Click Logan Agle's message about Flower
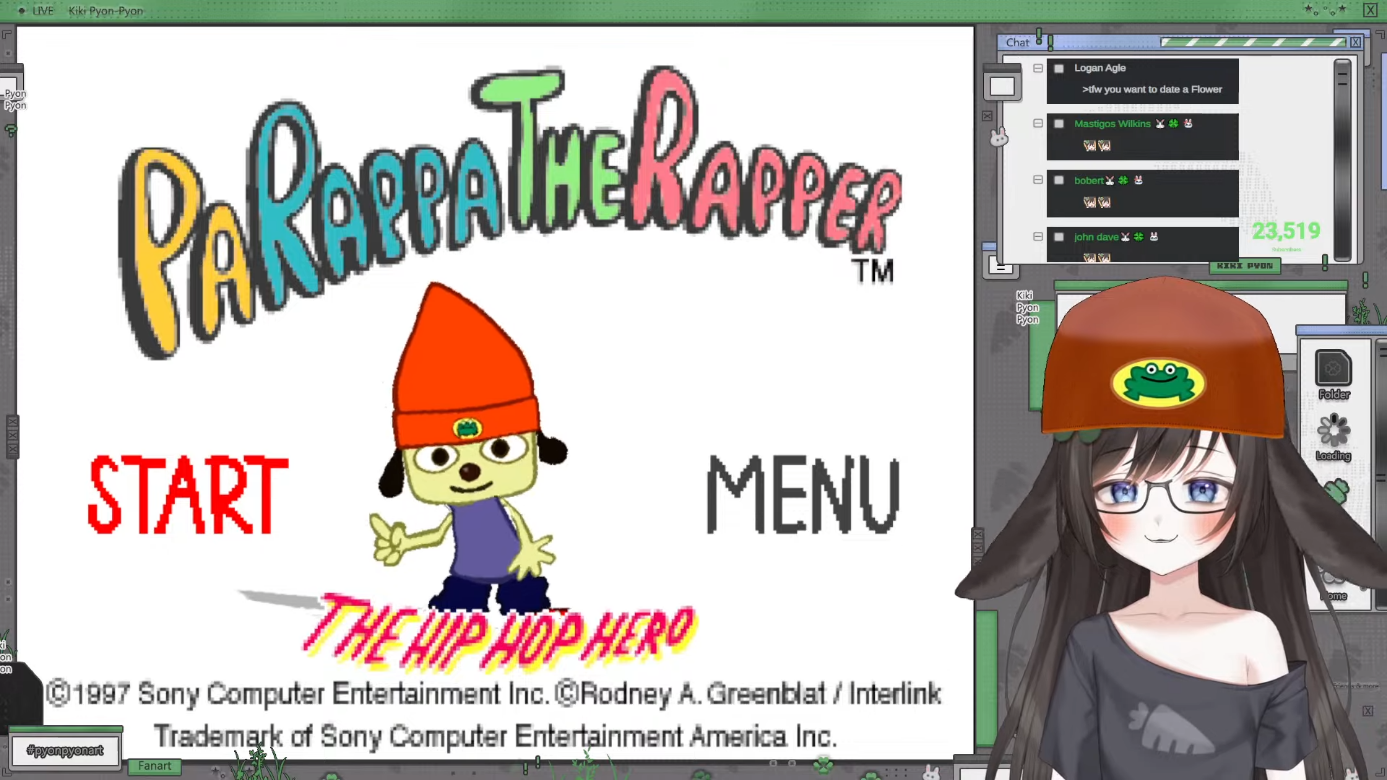This screenshot has height=780, width=1387. point(1152,89)
